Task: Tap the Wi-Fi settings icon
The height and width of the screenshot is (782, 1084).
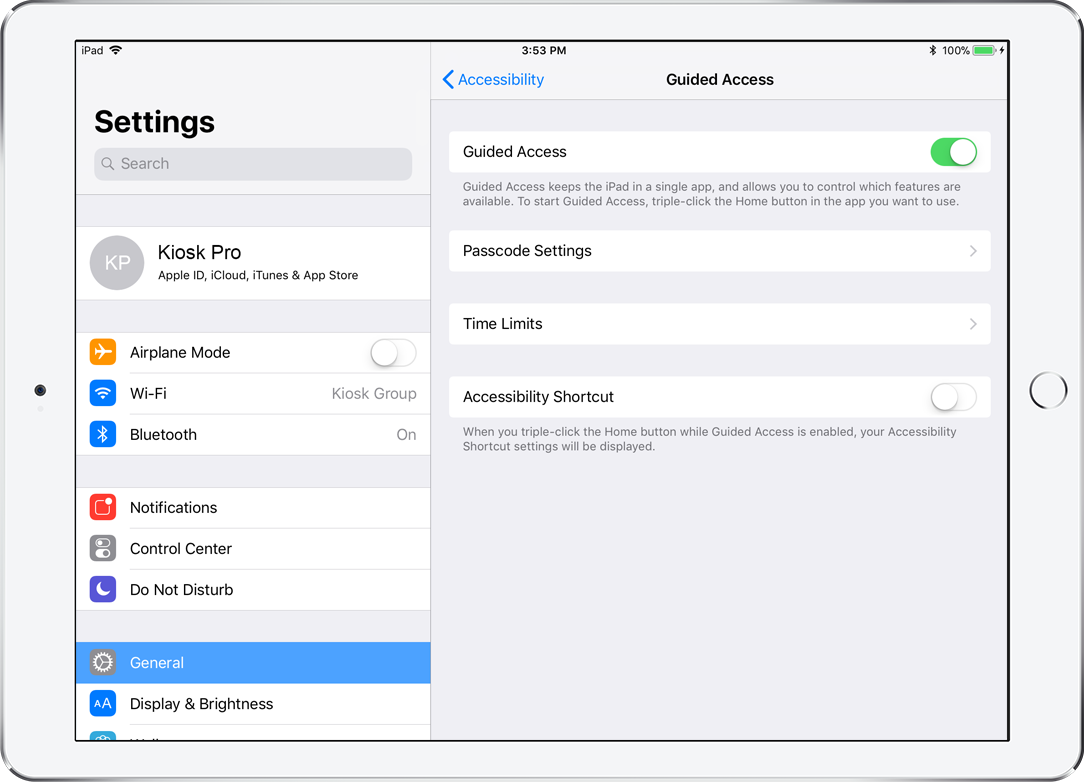Action: coord(103,393)
